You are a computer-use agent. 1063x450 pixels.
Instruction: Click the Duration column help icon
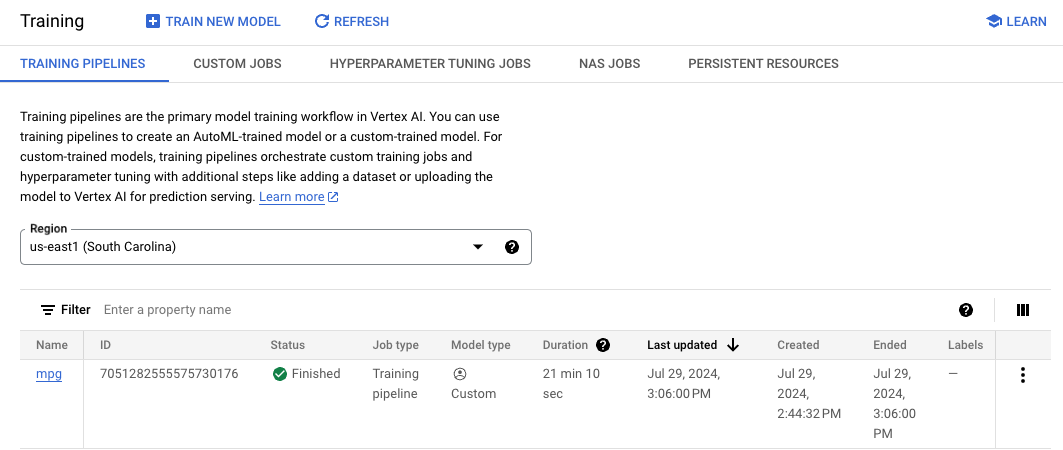(603, 345)
